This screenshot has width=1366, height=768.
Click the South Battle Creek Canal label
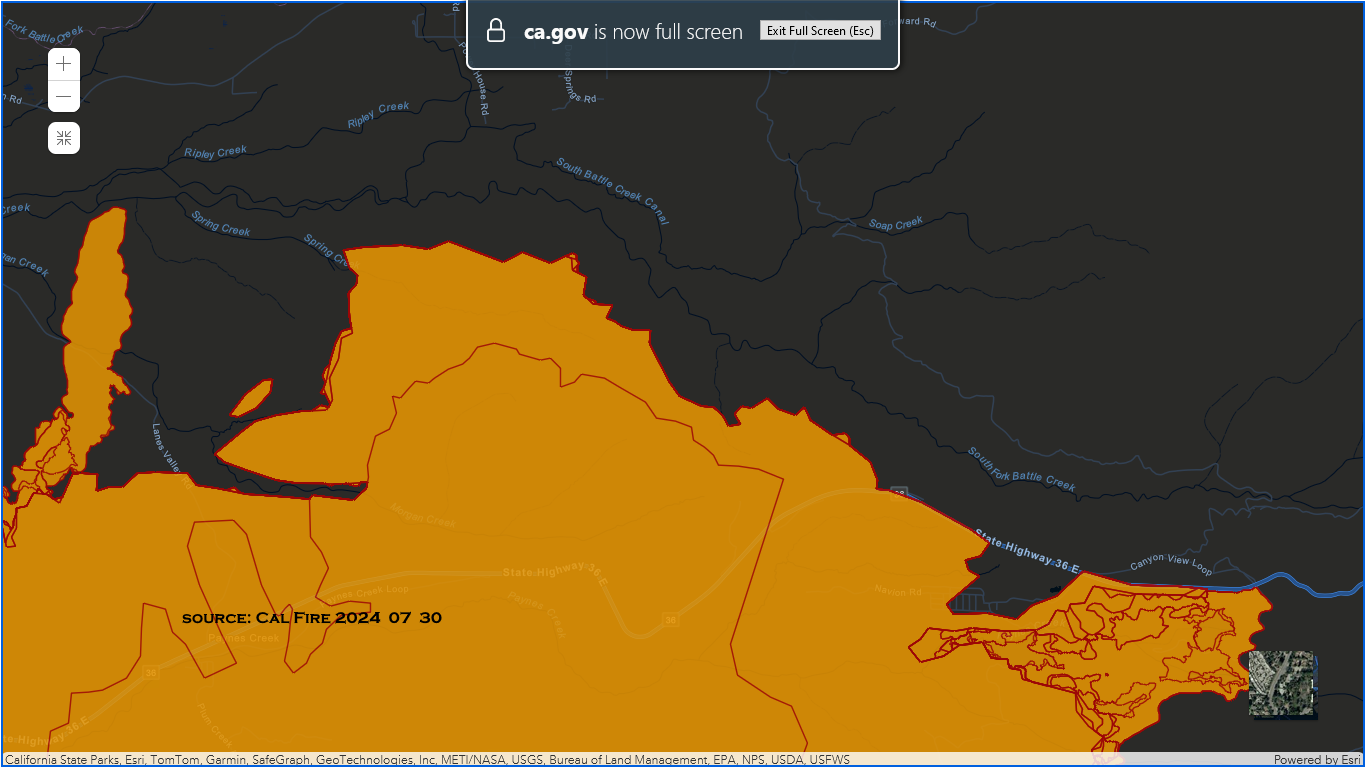tap(612, 191)
